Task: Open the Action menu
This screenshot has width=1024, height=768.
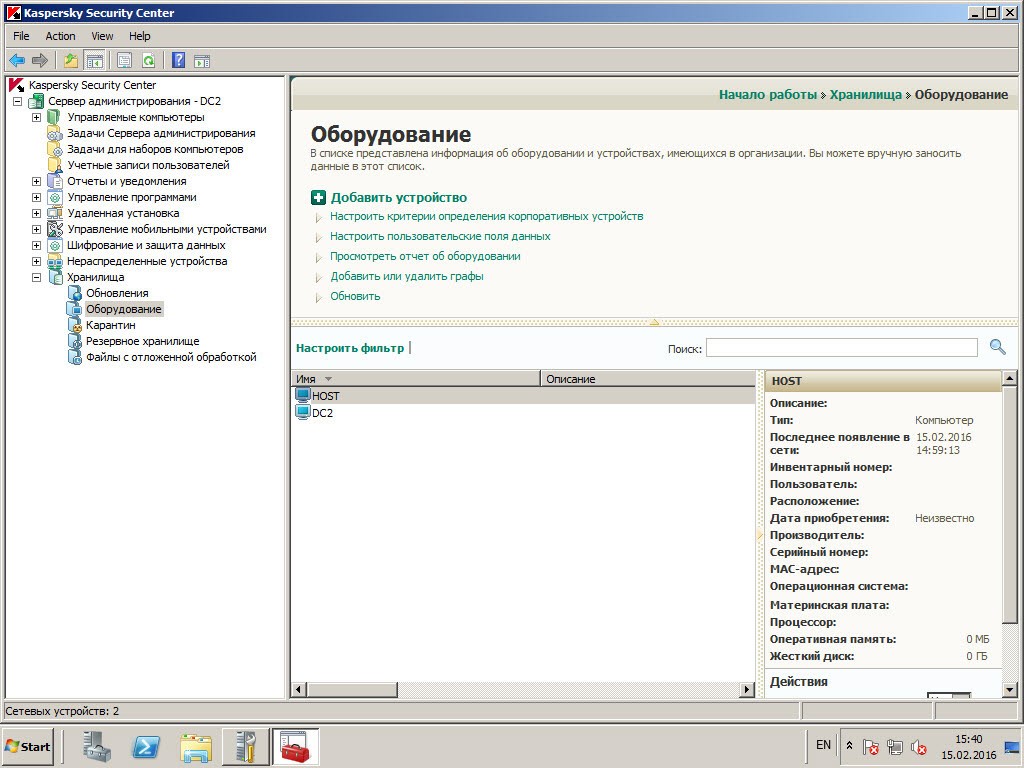Action: tap(60, 36)
